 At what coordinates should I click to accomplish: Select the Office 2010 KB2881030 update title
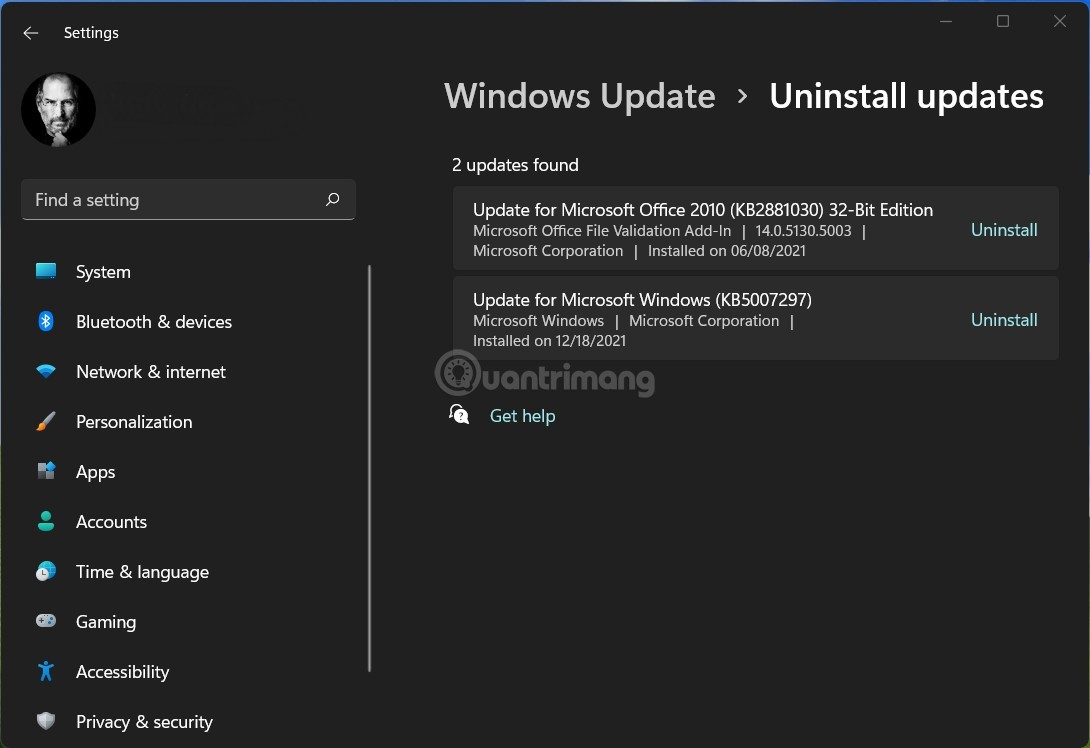[x=703, y=210]
